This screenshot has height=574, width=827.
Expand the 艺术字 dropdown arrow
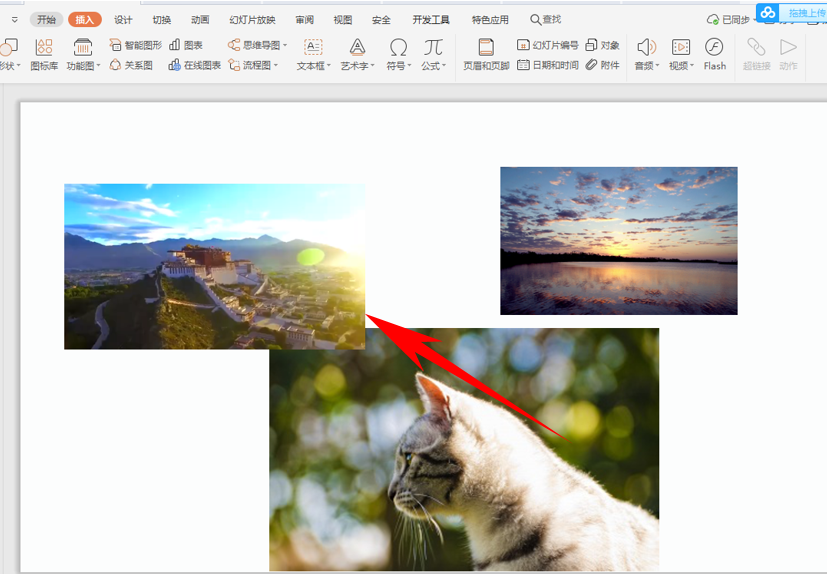pos(372,66)
